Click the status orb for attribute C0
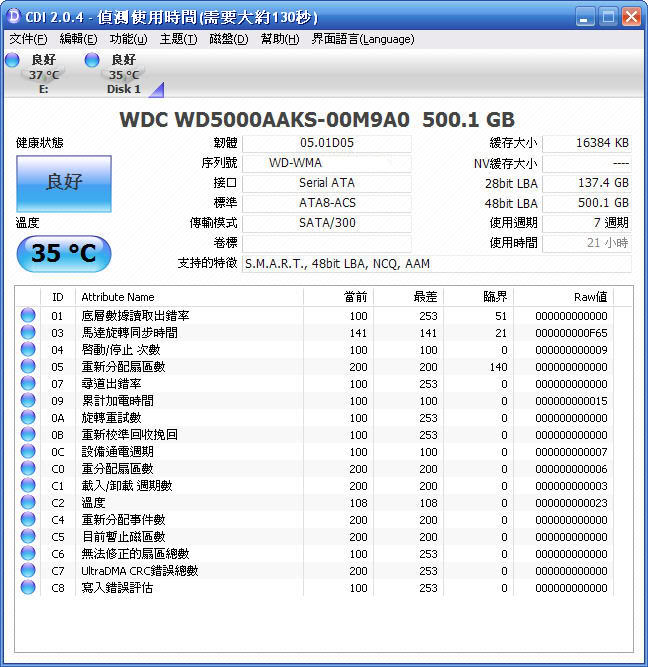The width and height of the screenshot is (648, 667). (28, 468)
